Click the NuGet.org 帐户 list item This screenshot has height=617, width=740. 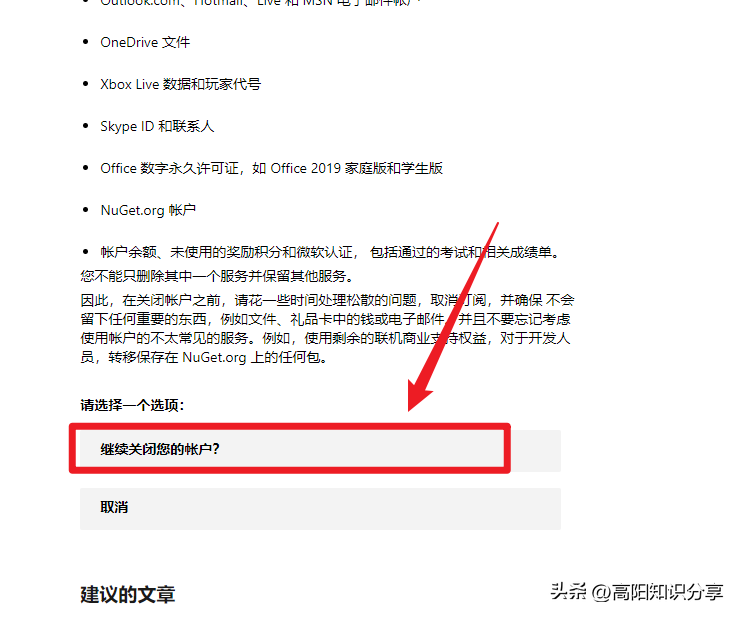coord(148,210)
